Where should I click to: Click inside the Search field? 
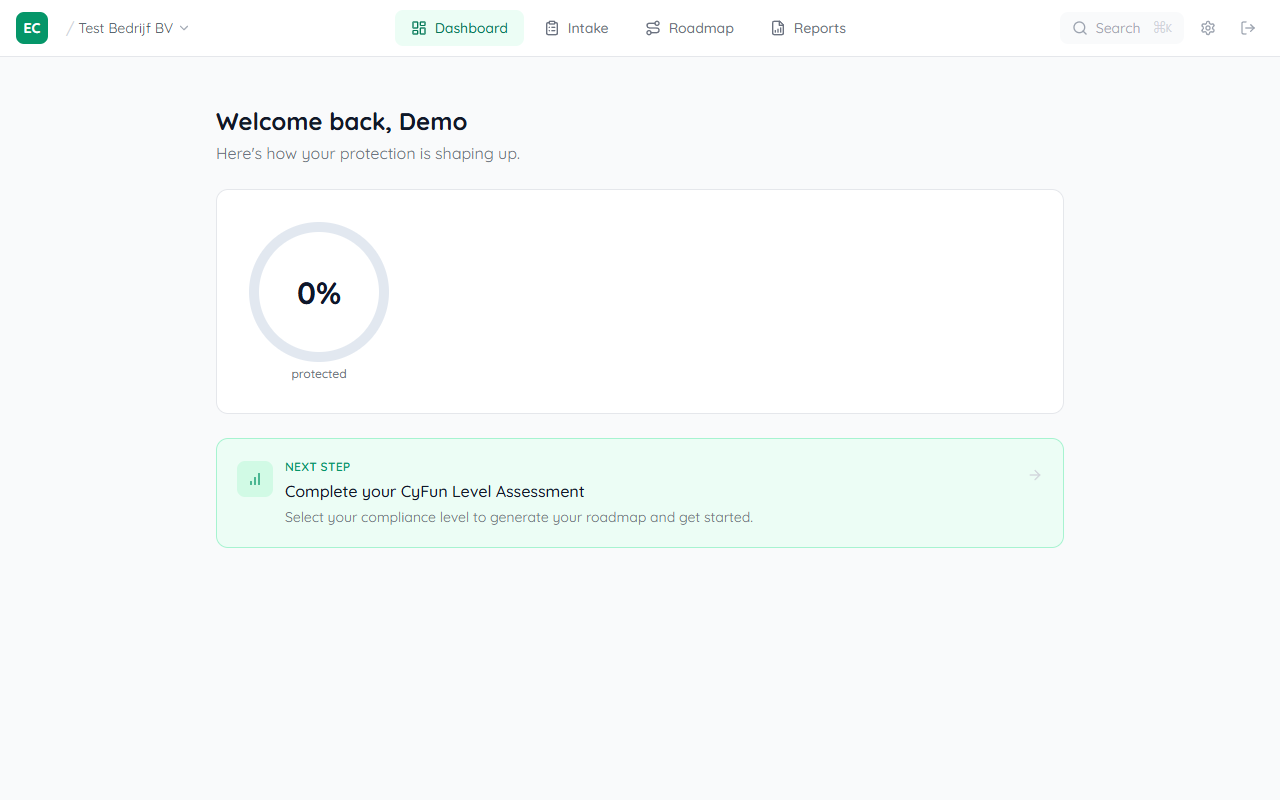point(1120,28)
